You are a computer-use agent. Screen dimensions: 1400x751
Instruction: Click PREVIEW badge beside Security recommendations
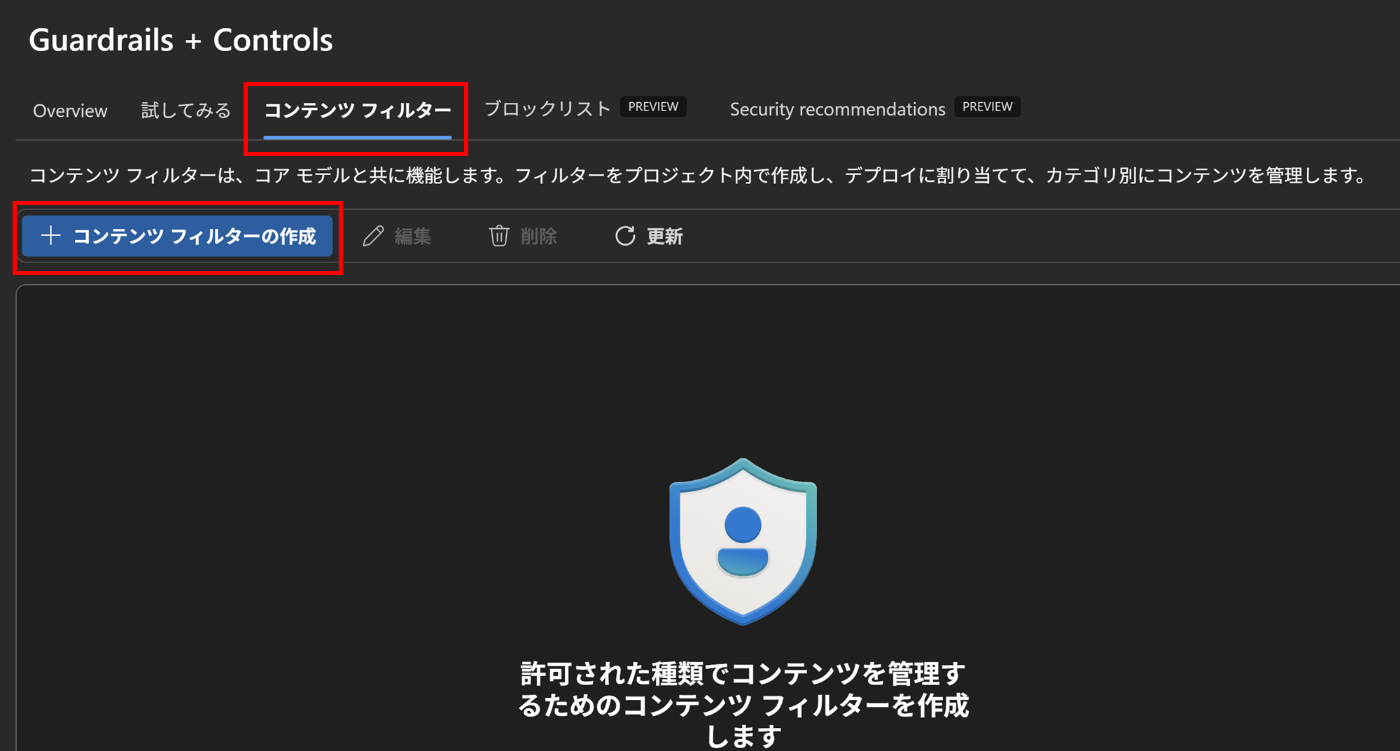(987, 107)
